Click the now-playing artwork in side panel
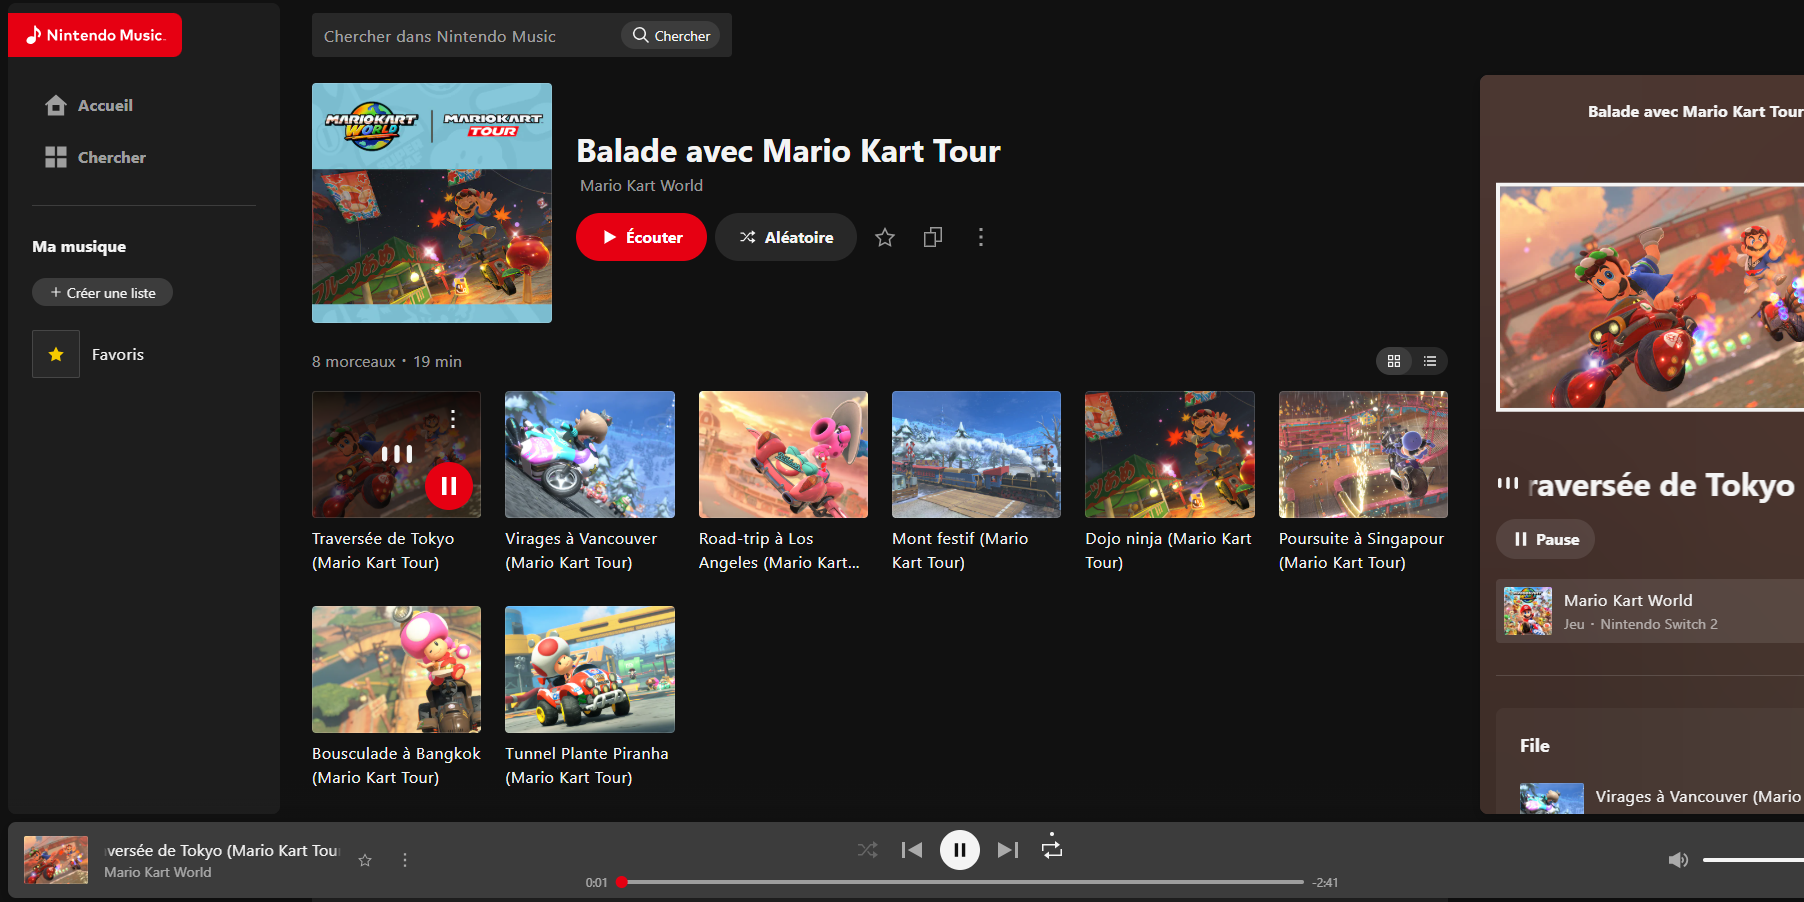This screenshot has width=1804, height=902. (x=1650, y=297)
